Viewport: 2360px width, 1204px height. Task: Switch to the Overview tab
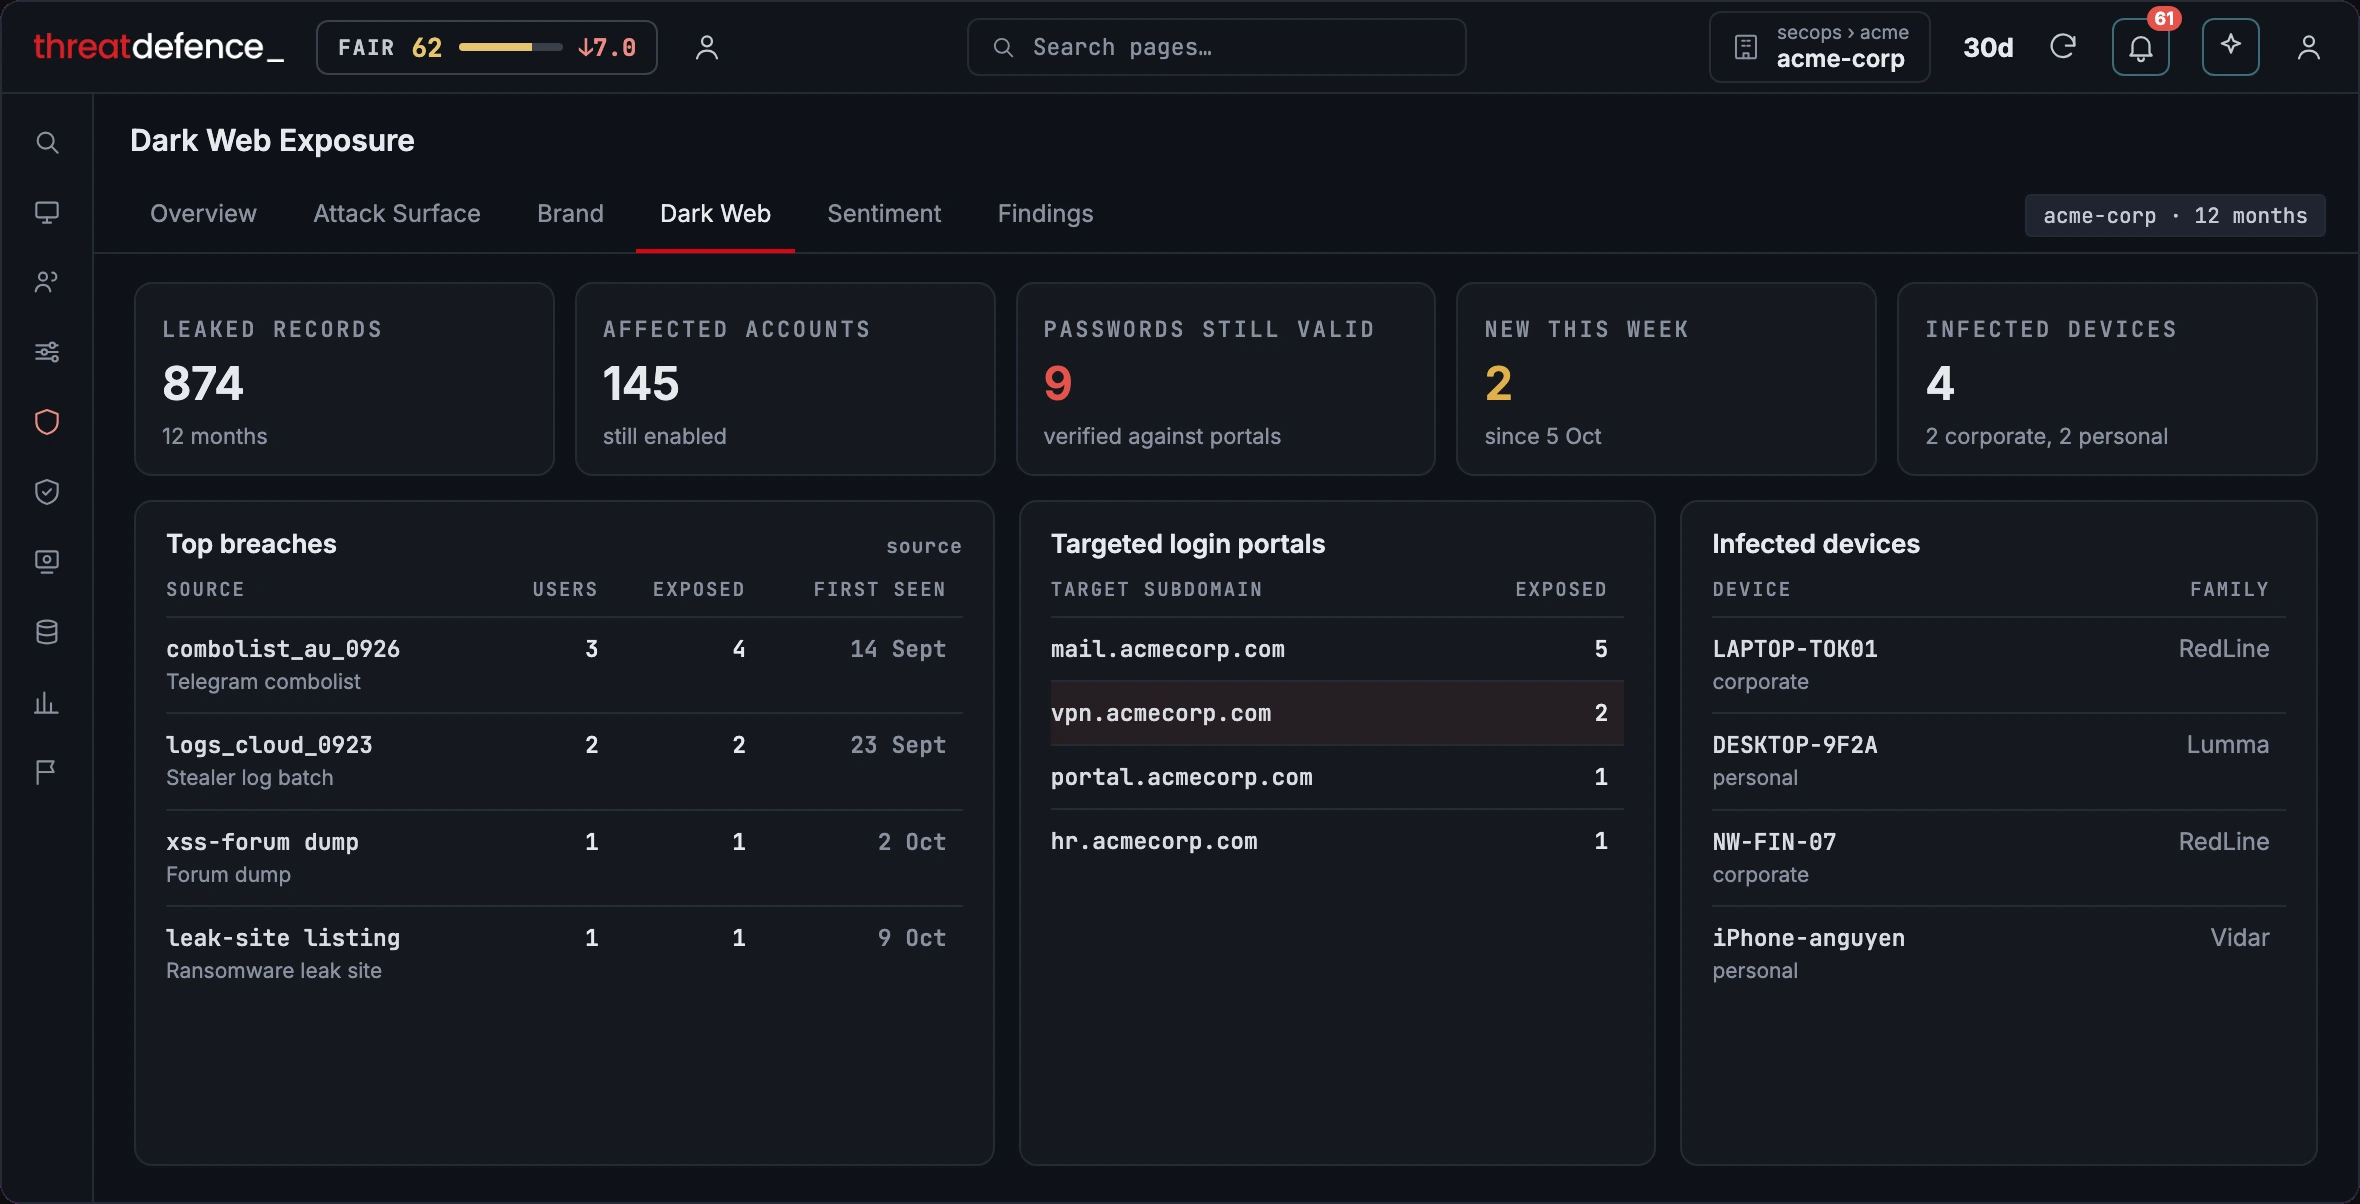(x=203, y=213)
